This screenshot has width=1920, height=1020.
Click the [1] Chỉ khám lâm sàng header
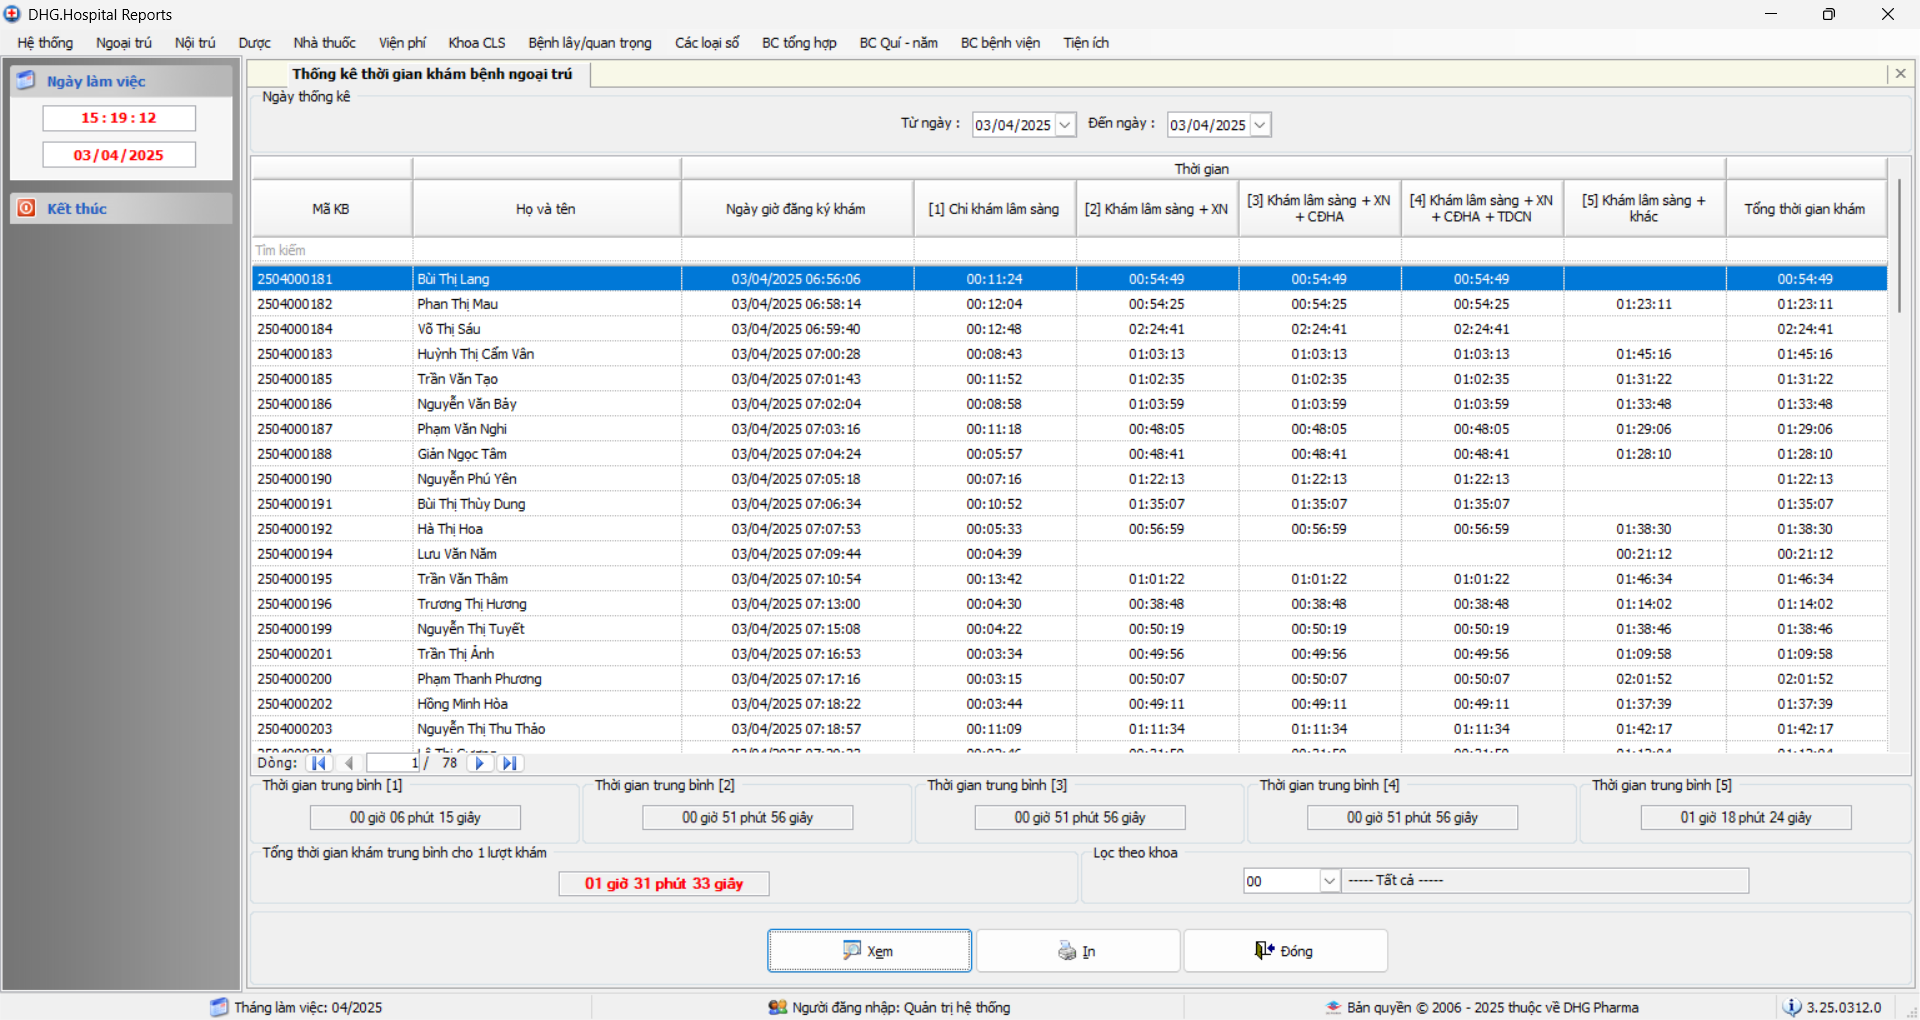[x=995, y=209]
